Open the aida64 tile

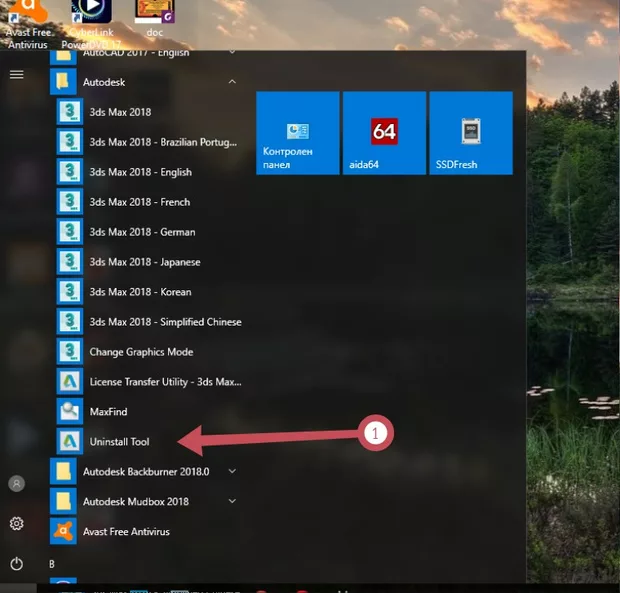pyautogui.click(x=384, y=133)
